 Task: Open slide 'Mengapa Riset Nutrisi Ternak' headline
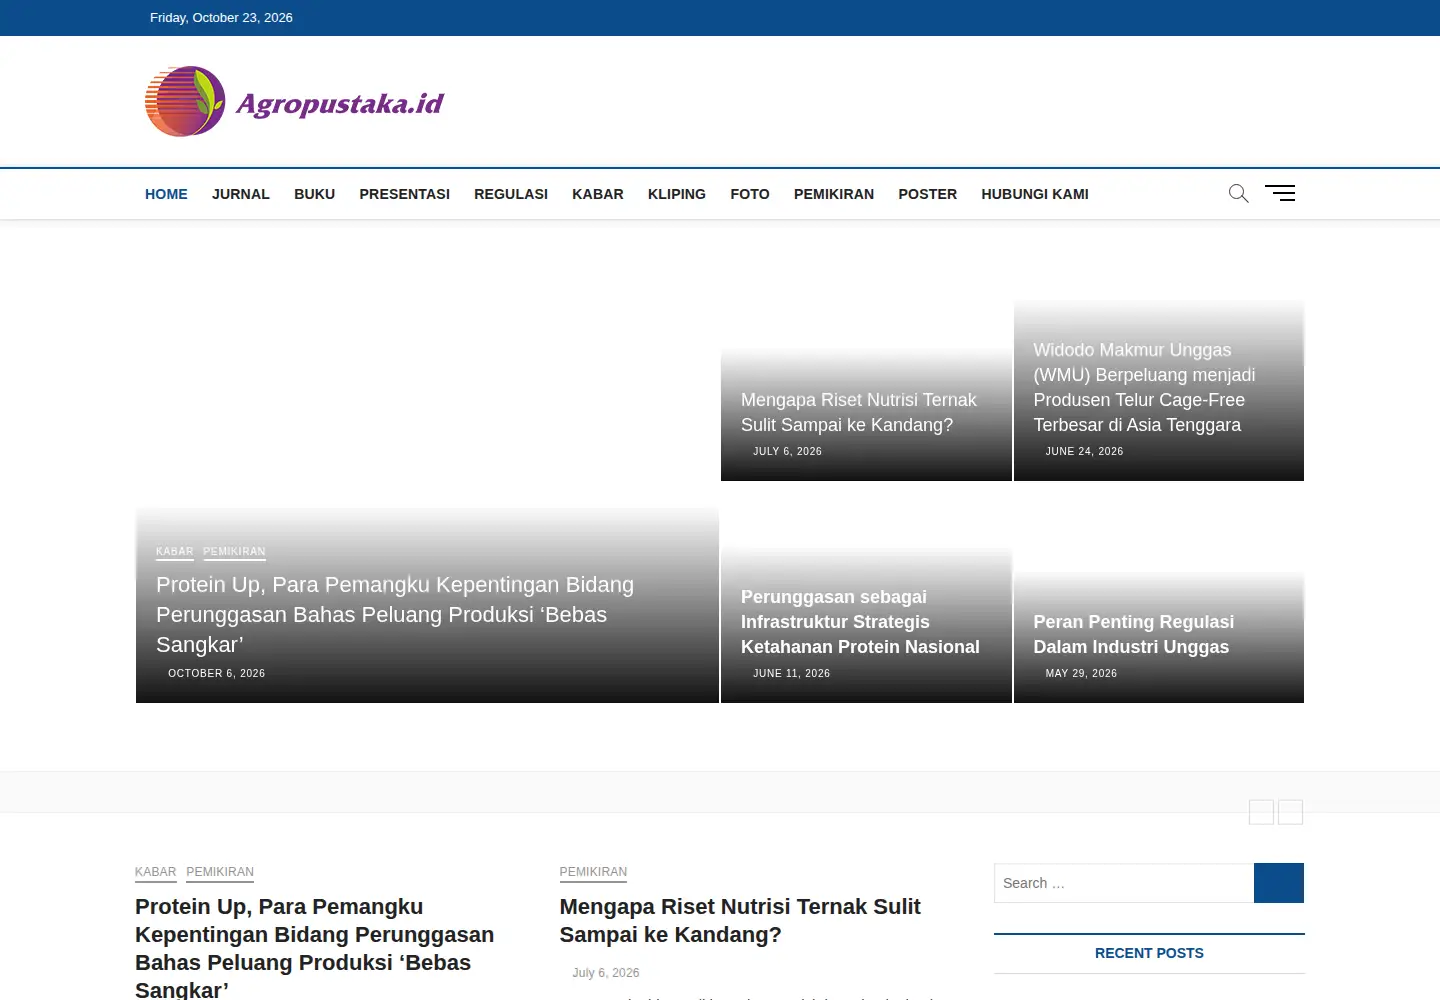859,412
